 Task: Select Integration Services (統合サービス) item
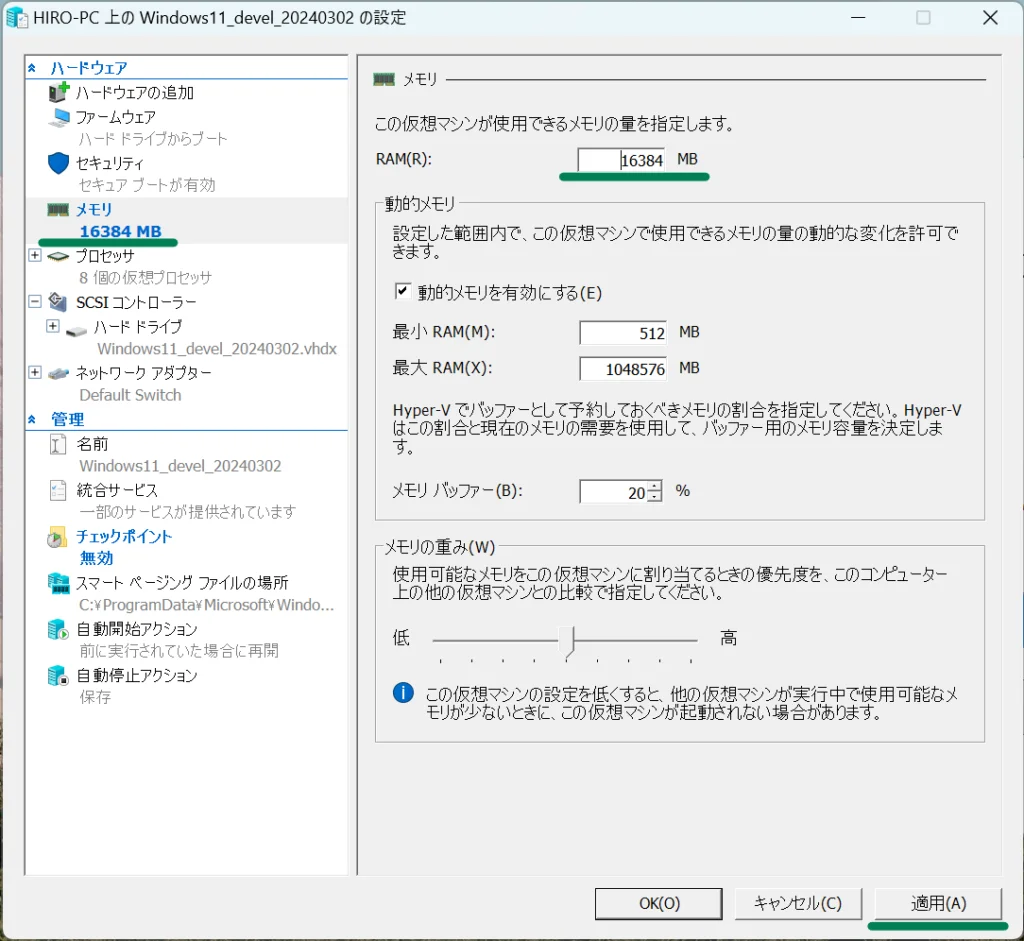pos(116,490)
